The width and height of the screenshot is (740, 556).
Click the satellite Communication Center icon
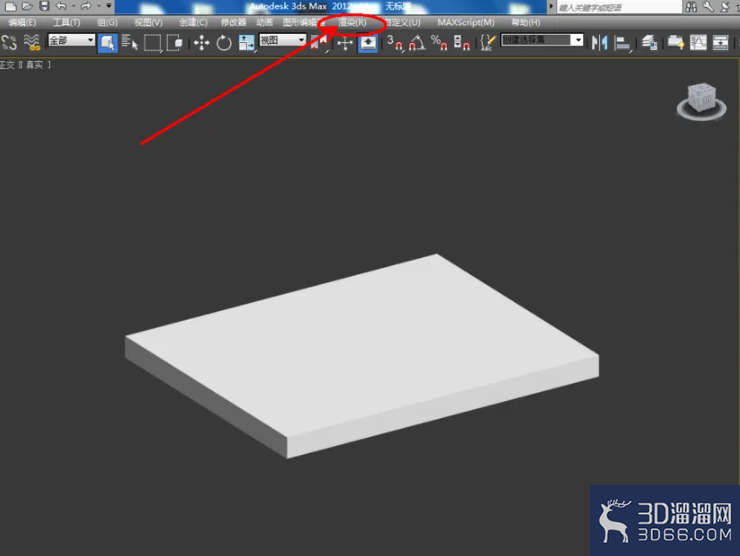(725, 6)
